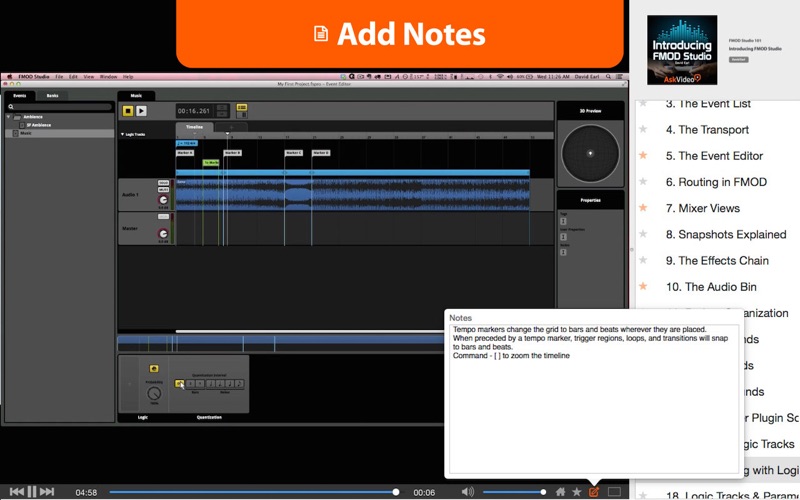Click Marker A on logic track
Screen dimensions: 800x500
(185, 153)
